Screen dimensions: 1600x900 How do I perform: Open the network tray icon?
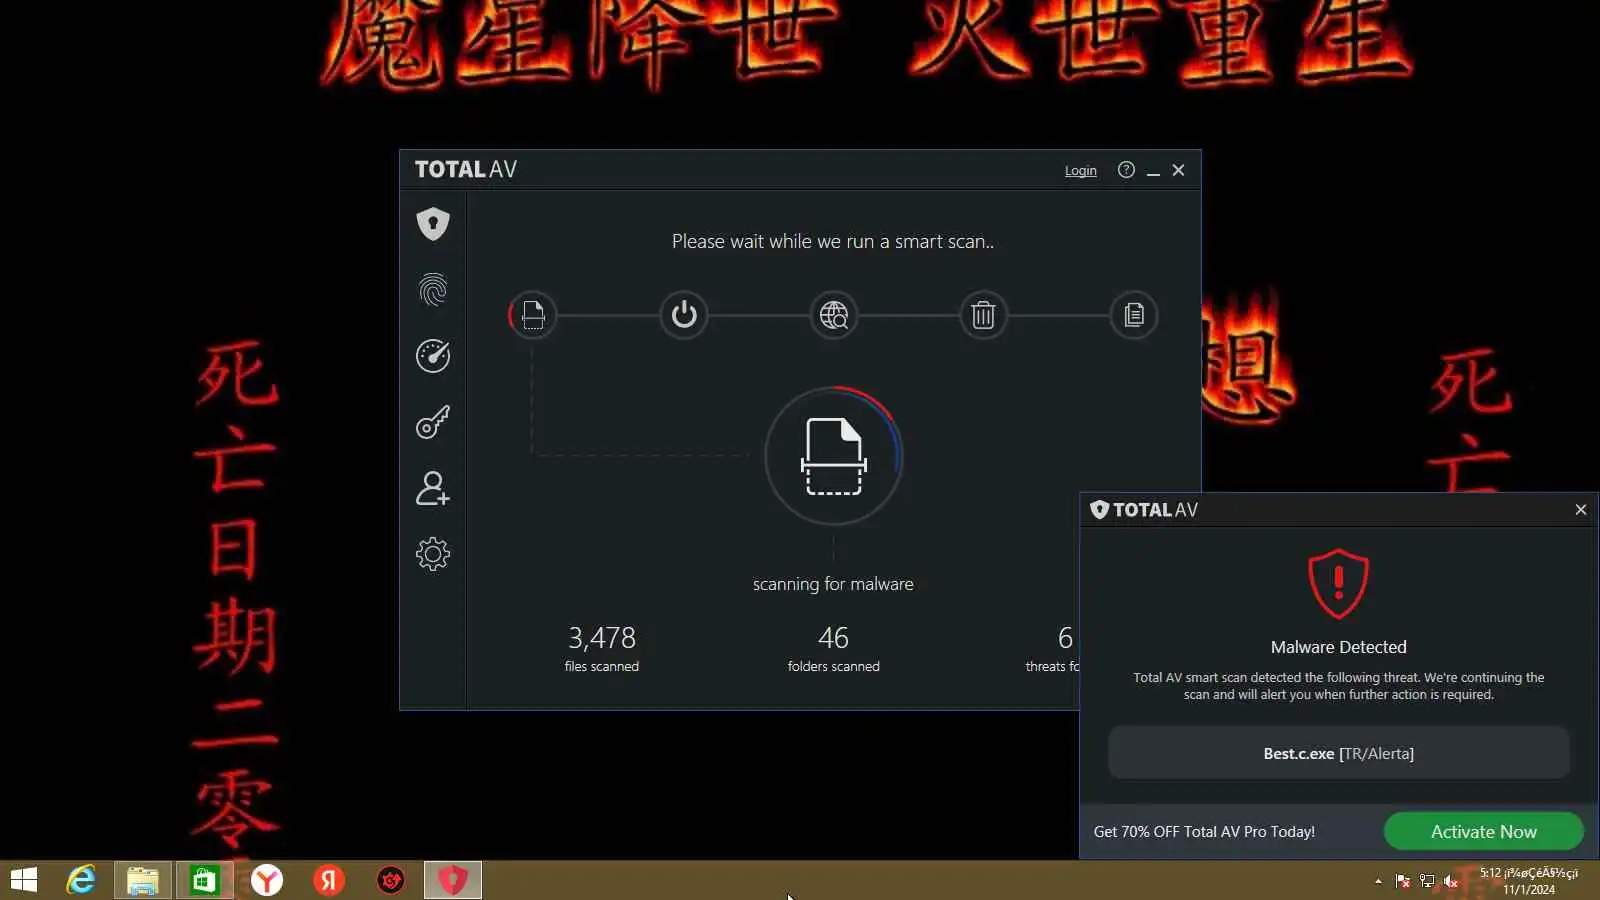pos(1427,881)
